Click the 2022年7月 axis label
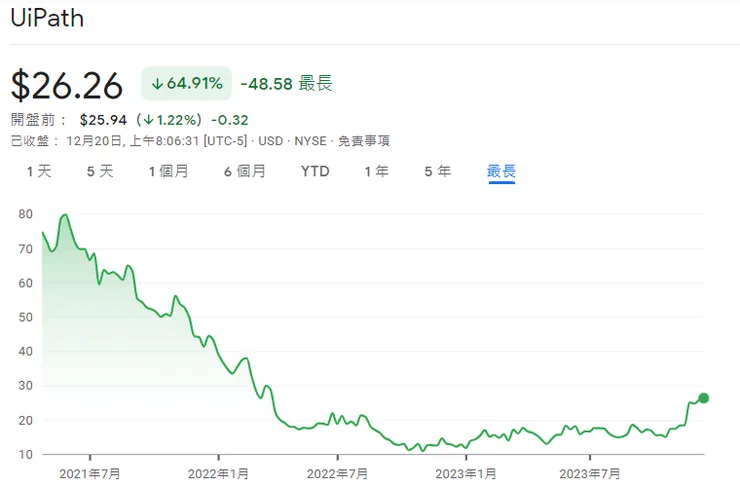 tap(337, 474)
